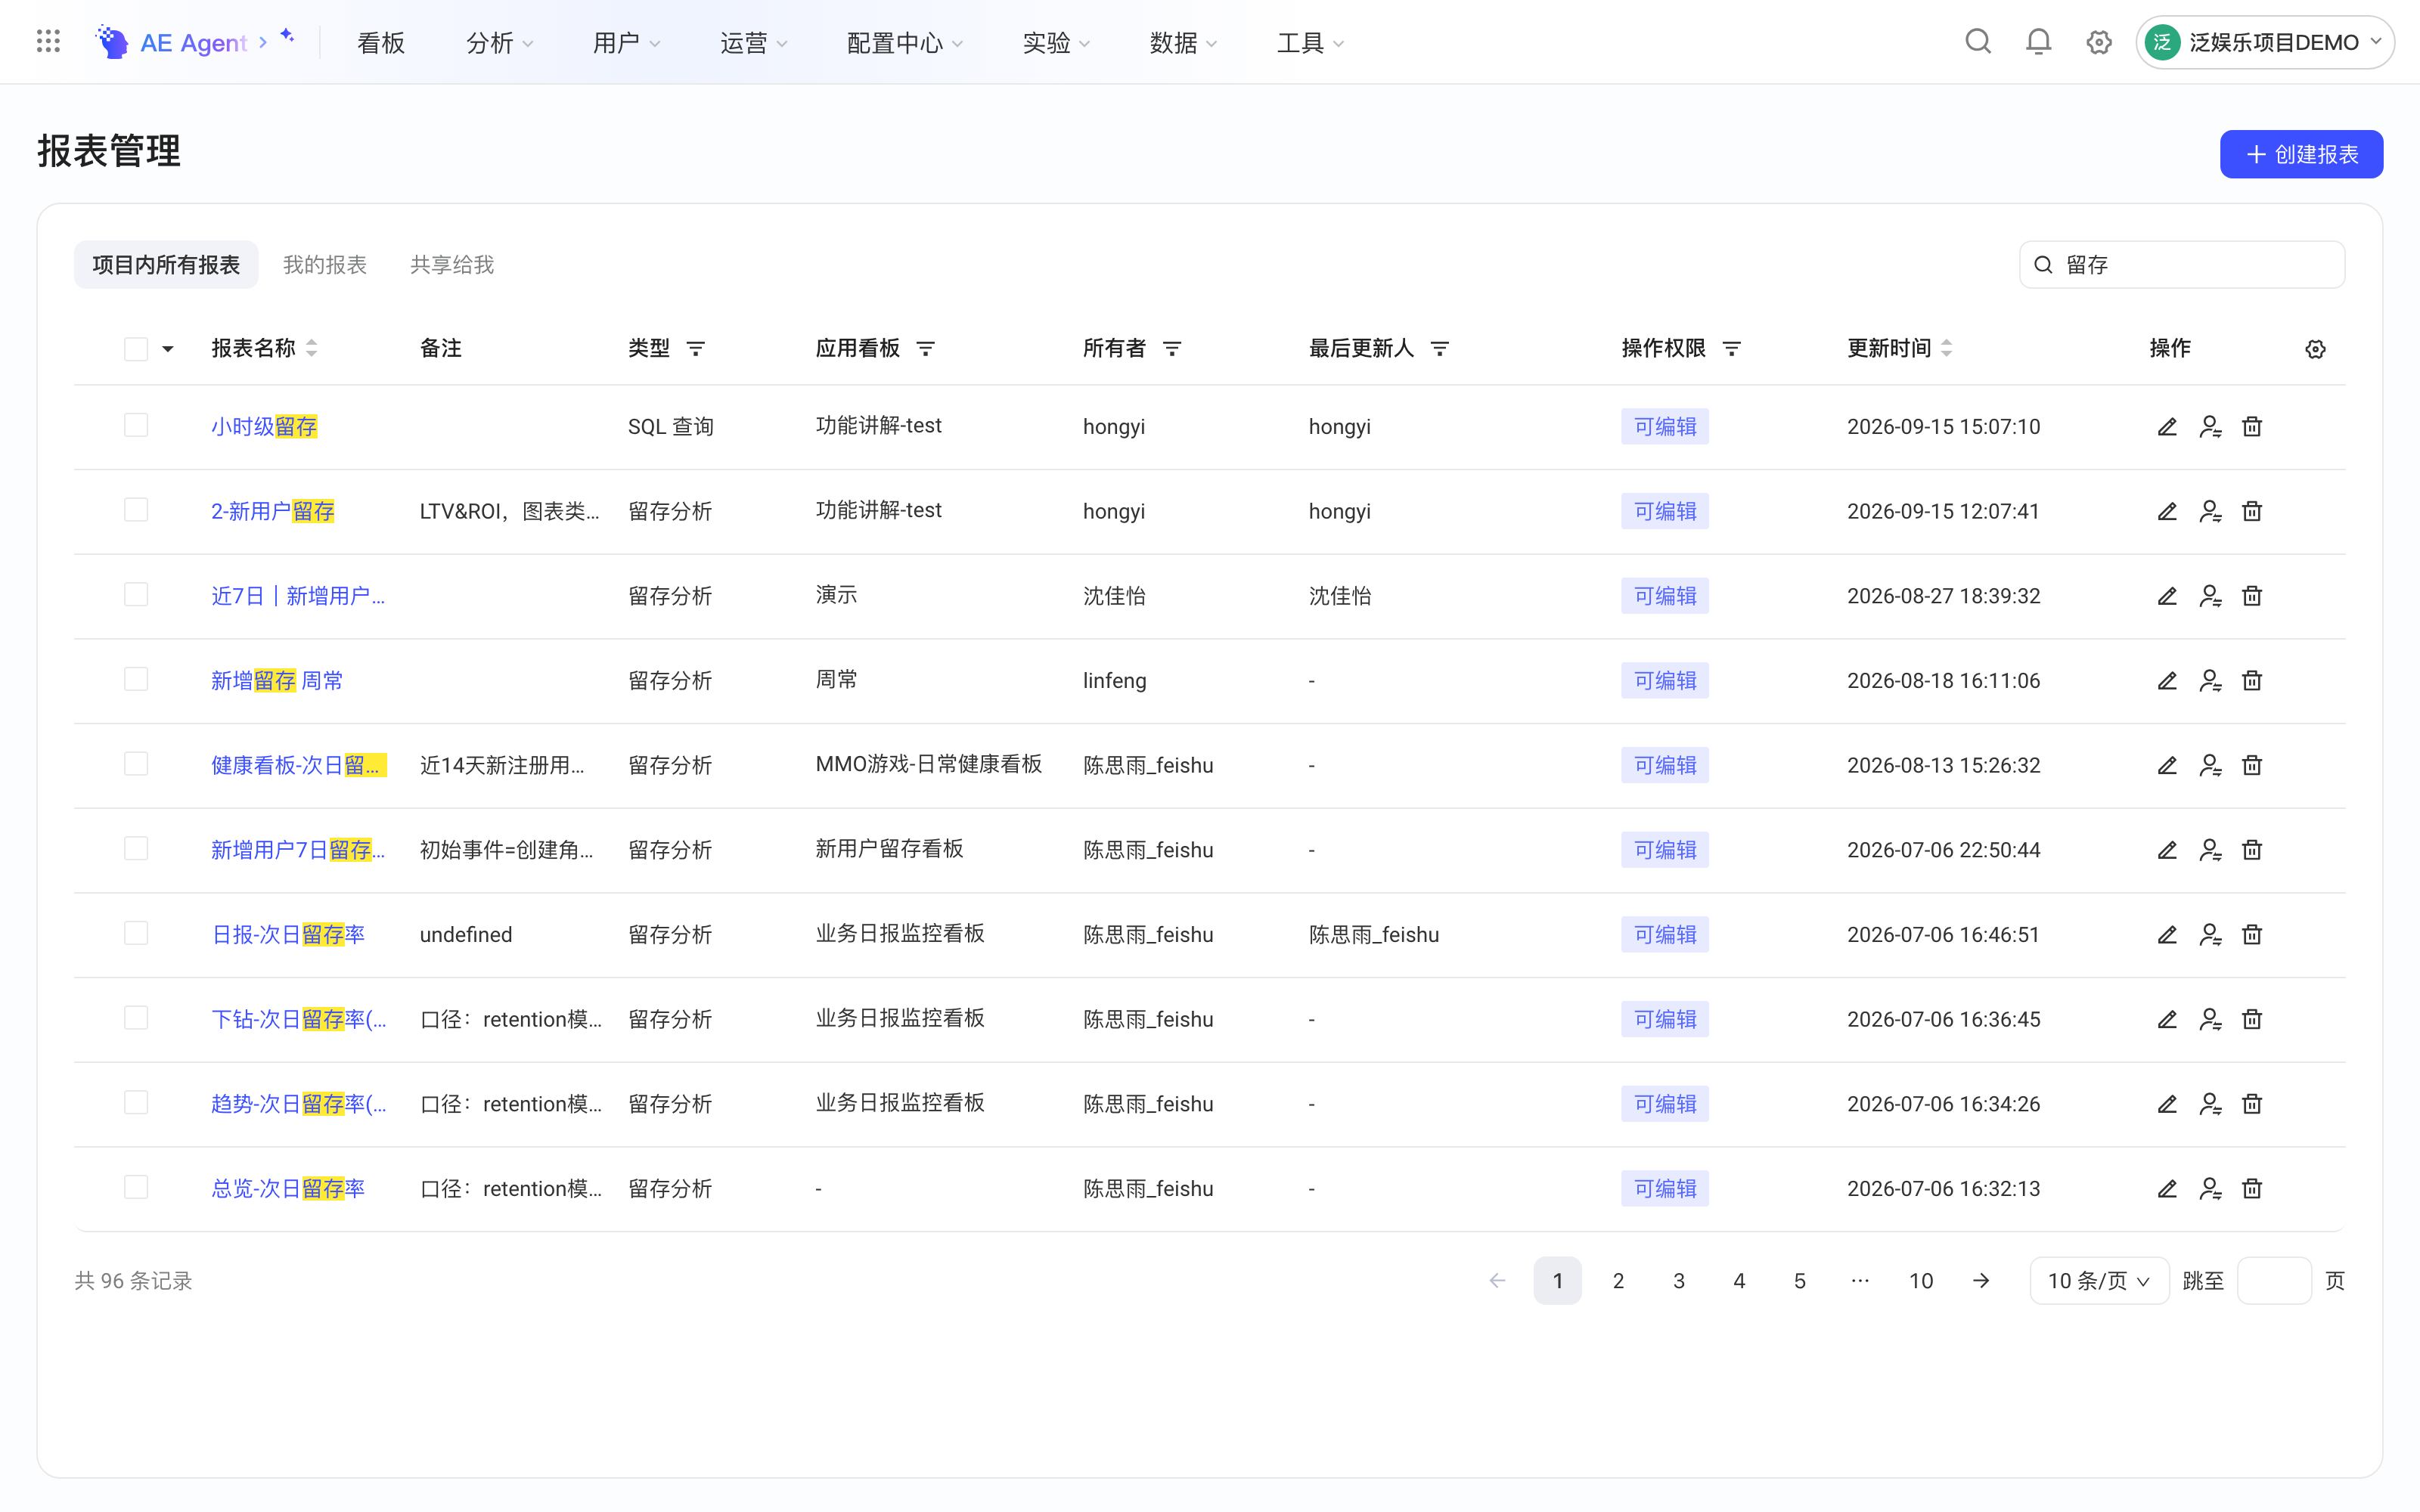The height and width of the screenshot is (1512, 2420).
Task: Go to next page arrow
Action: click(x=1981, y=1281)
